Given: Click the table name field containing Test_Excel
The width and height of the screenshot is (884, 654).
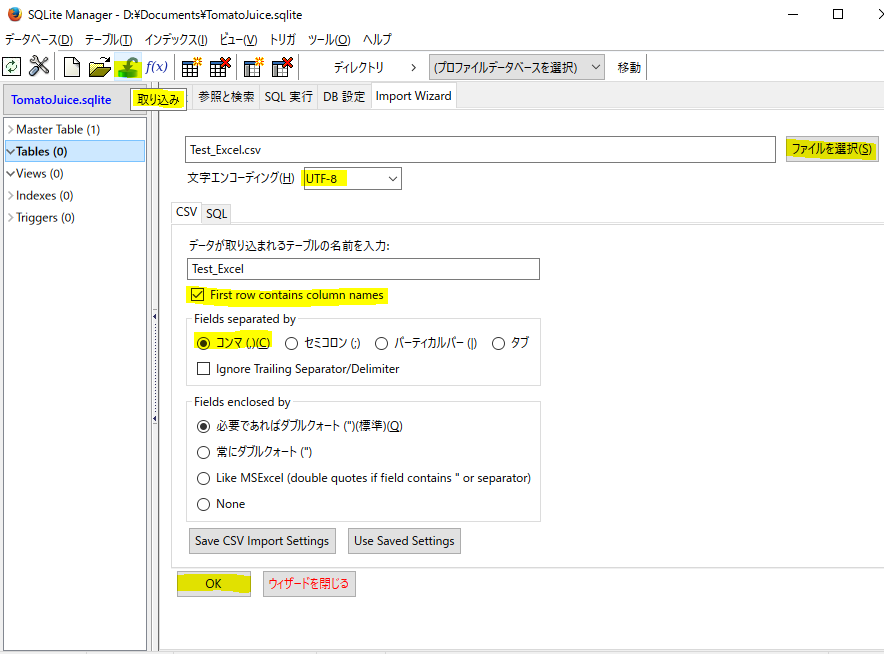Looking at the screenshot, I should click(x=363, y=268).
